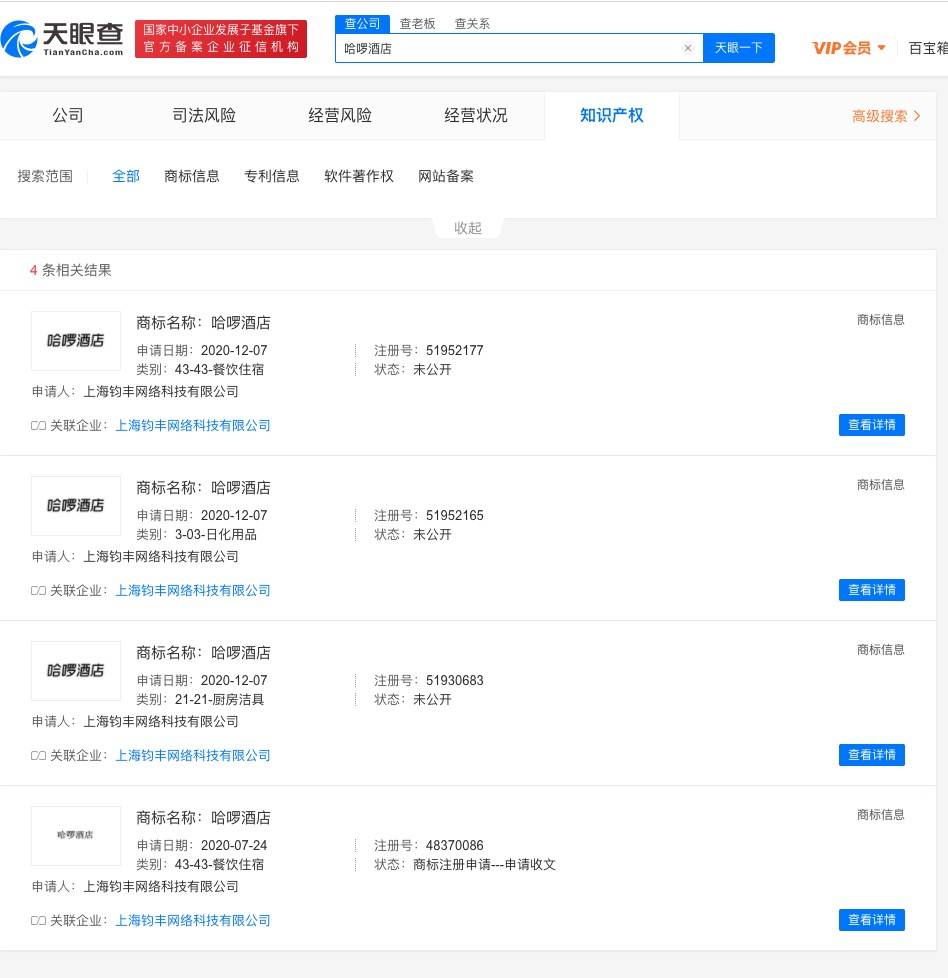
Task: Click 查看详情 for registration 51952165
Action: pos(871,590)
